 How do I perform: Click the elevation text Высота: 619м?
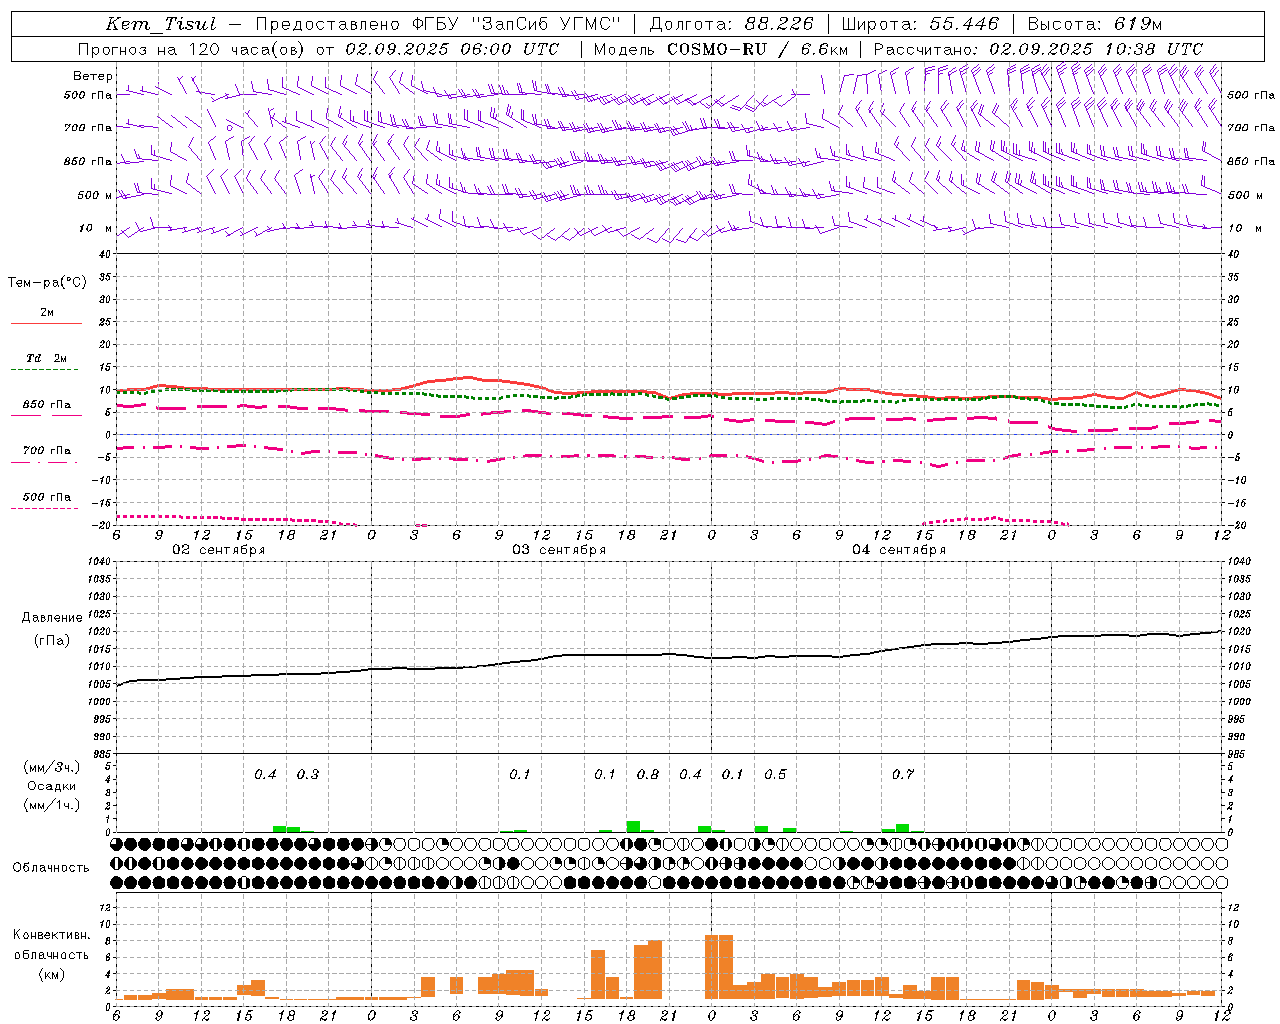tap(1095, 24)
